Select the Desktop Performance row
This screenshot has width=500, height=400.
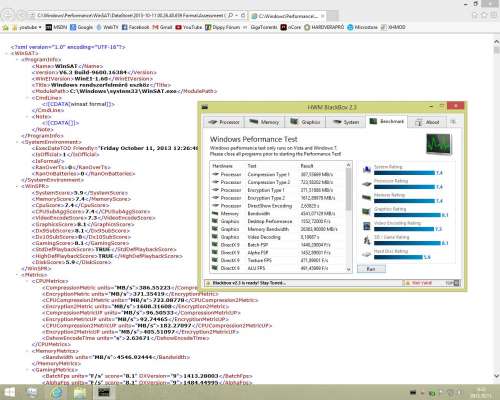pos(278,221)
